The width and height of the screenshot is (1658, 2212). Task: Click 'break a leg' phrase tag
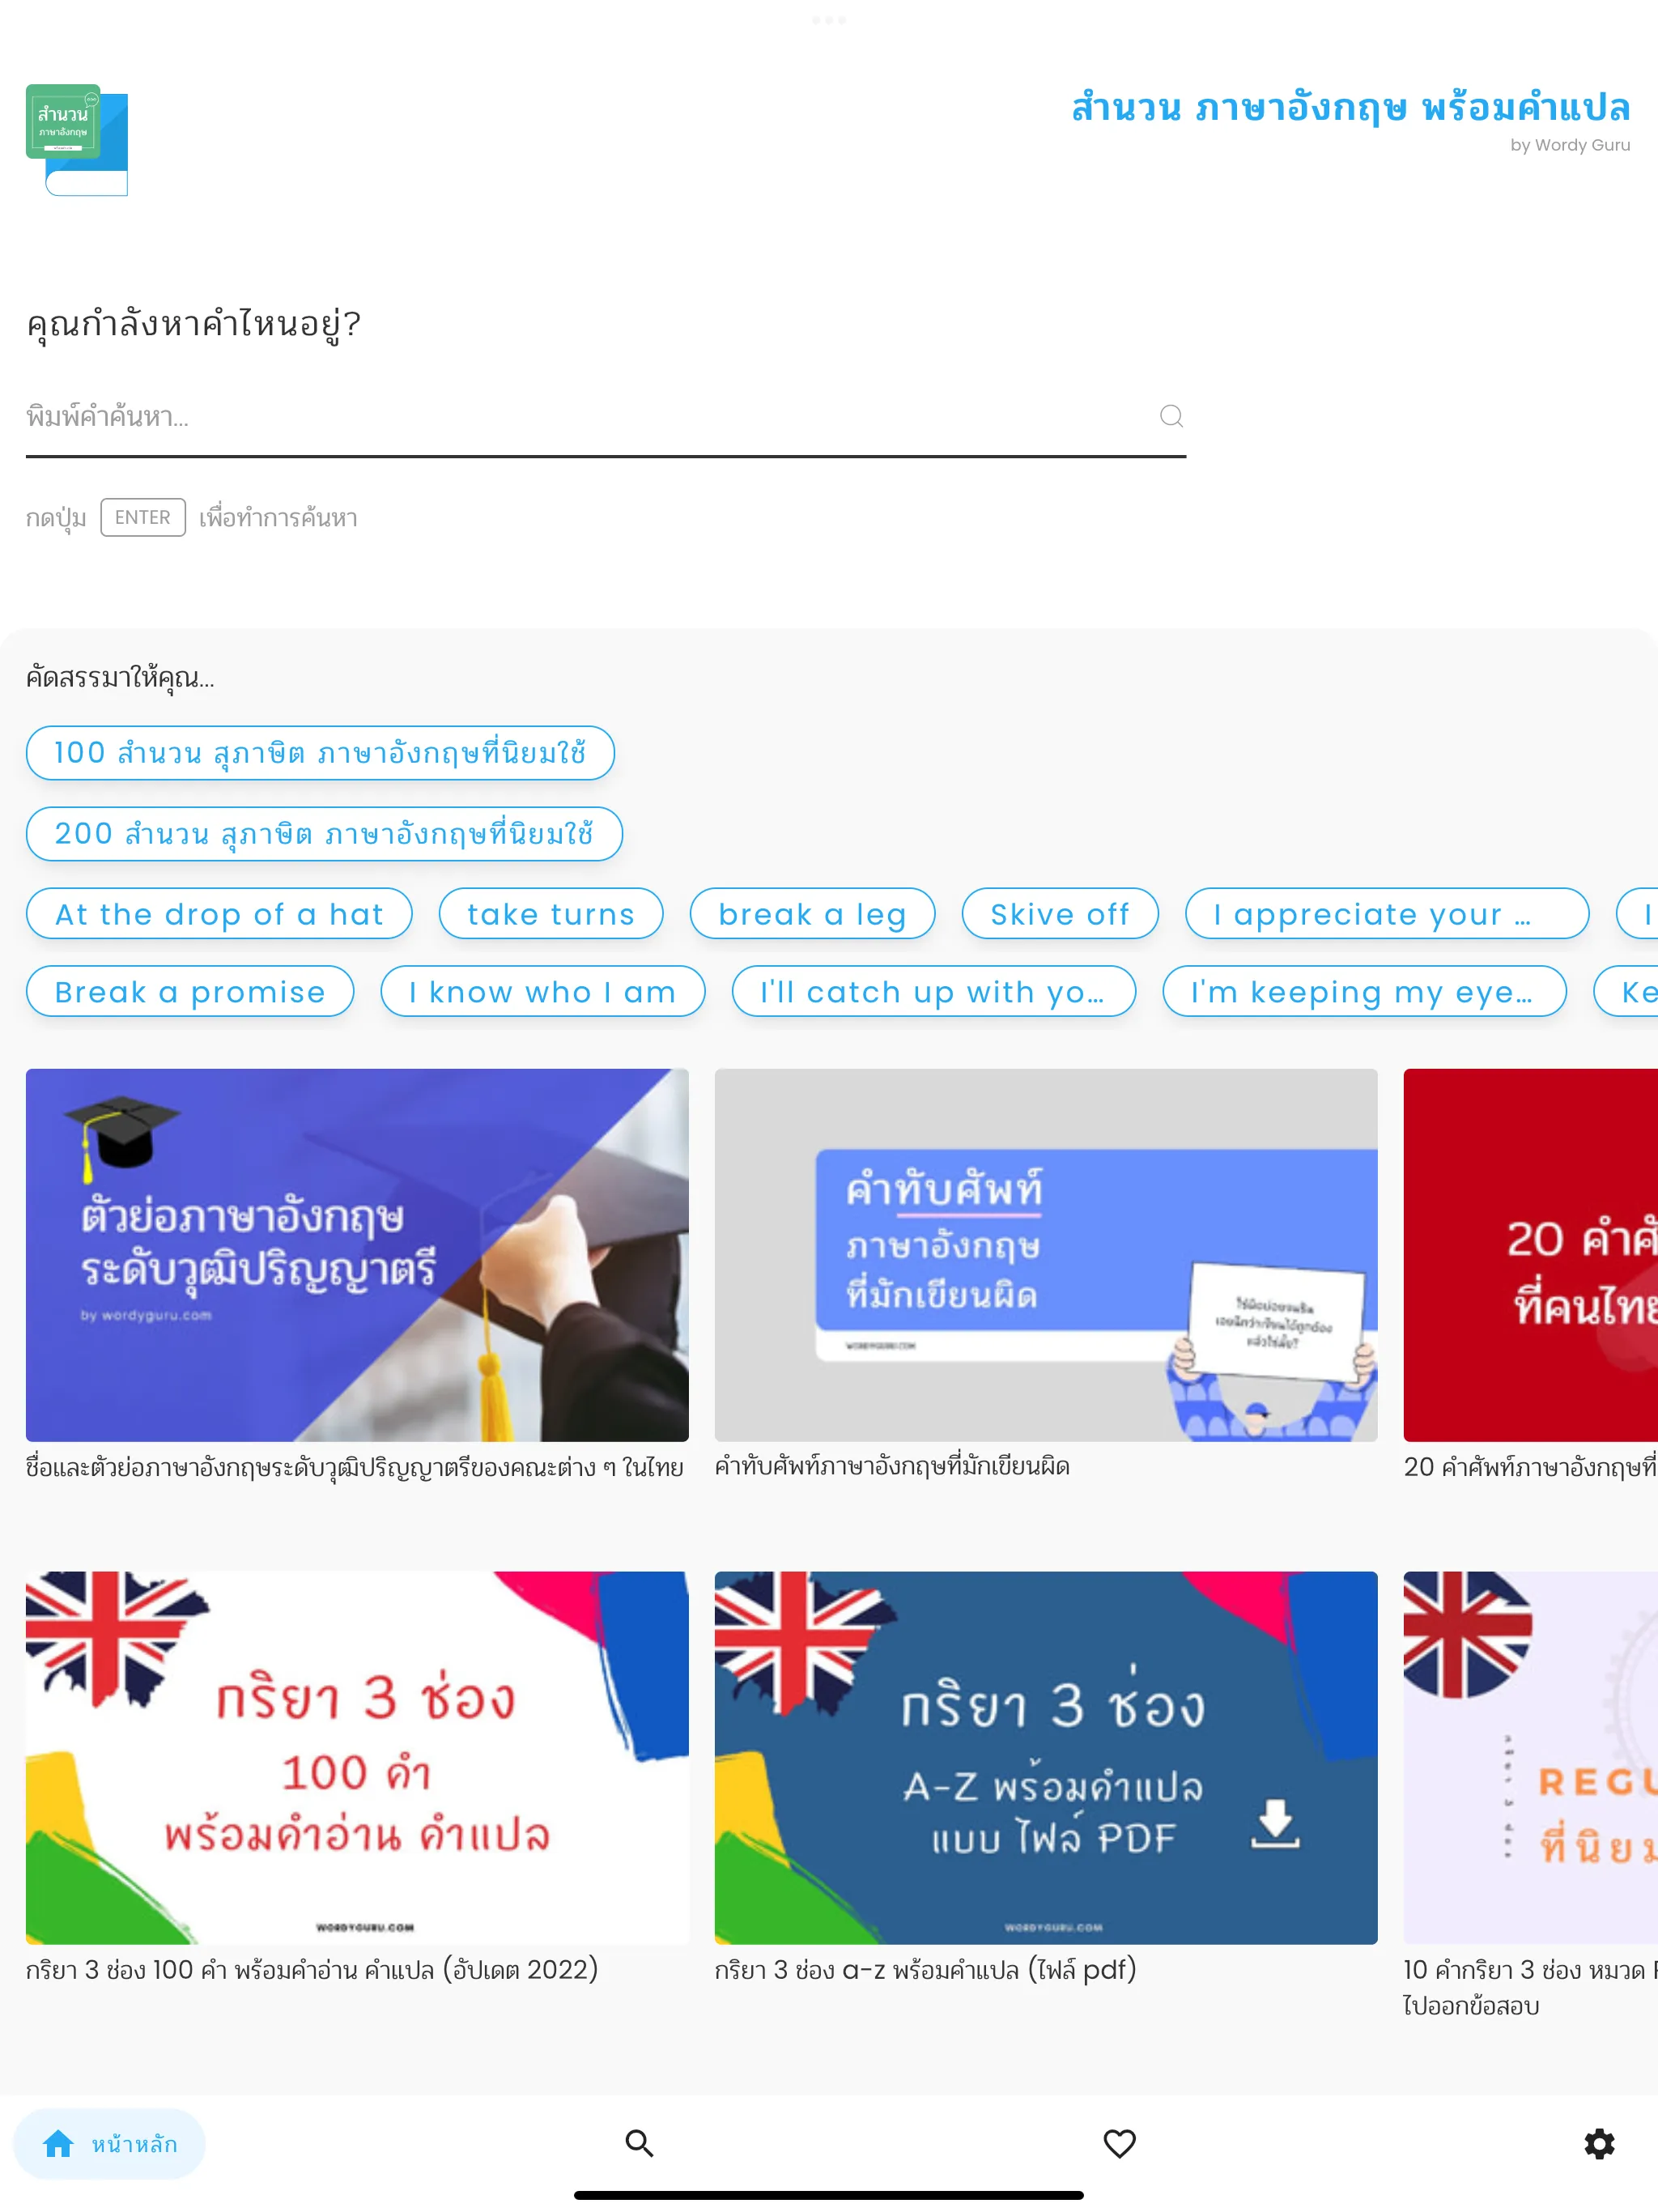pos(811,914)
